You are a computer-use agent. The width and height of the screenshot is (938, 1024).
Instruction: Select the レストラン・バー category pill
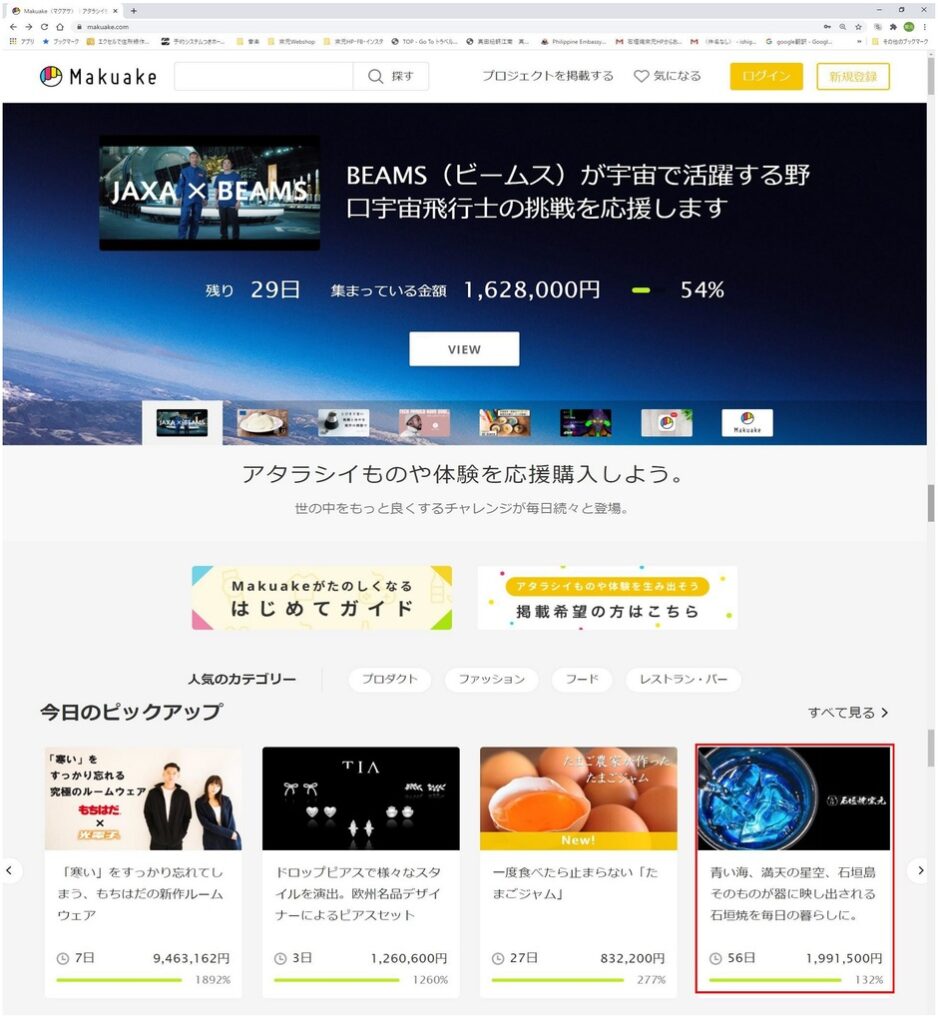tap(684, 679)
